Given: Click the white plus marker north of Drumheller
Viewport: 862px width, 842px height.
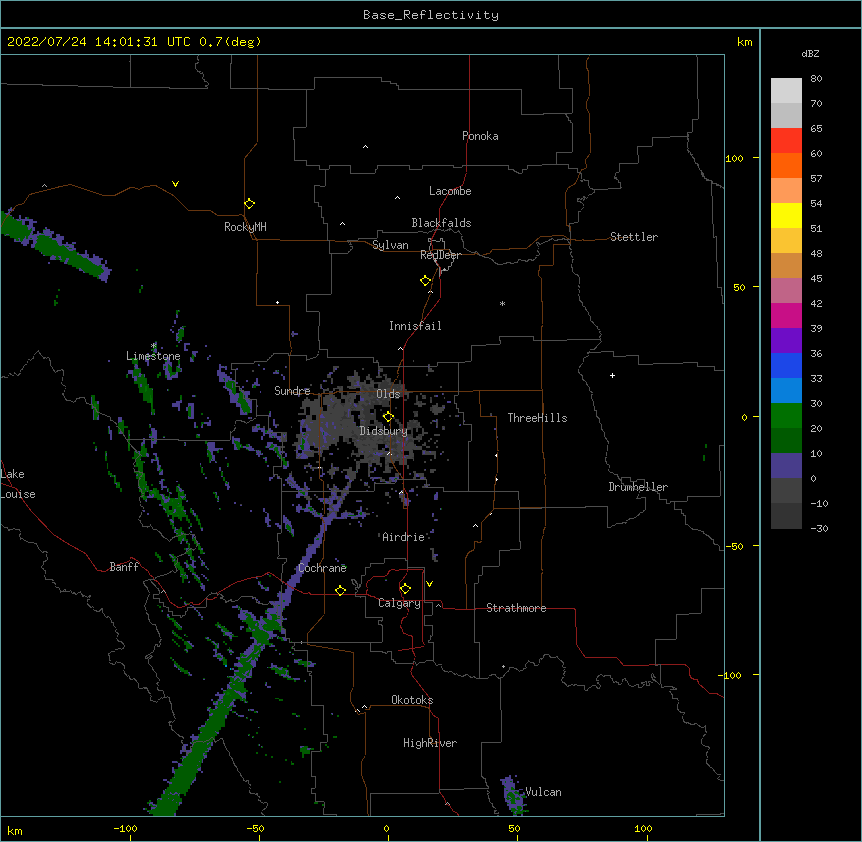Looking at the screenshot, I should [612, 375].
